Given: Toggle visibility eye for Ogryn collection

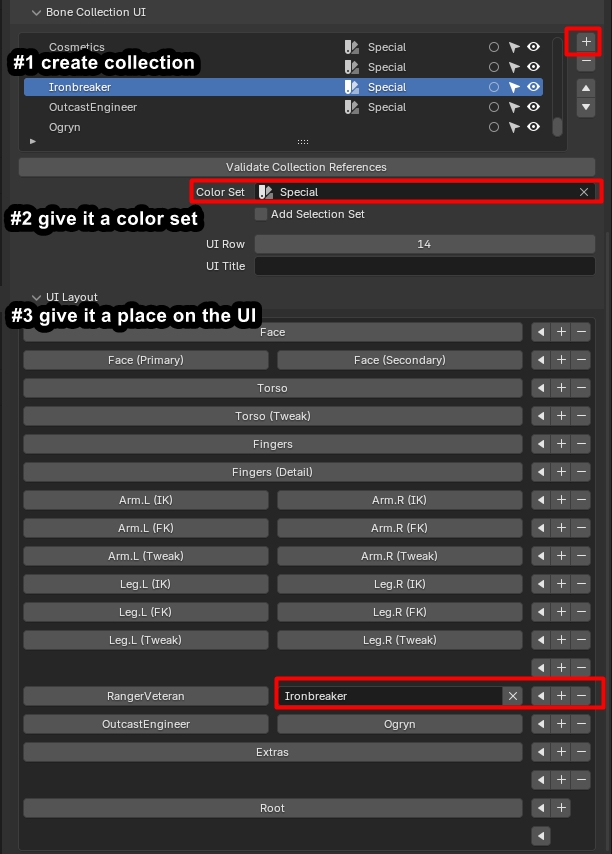Looking at the screenshot, I should (x=534, y=127).
